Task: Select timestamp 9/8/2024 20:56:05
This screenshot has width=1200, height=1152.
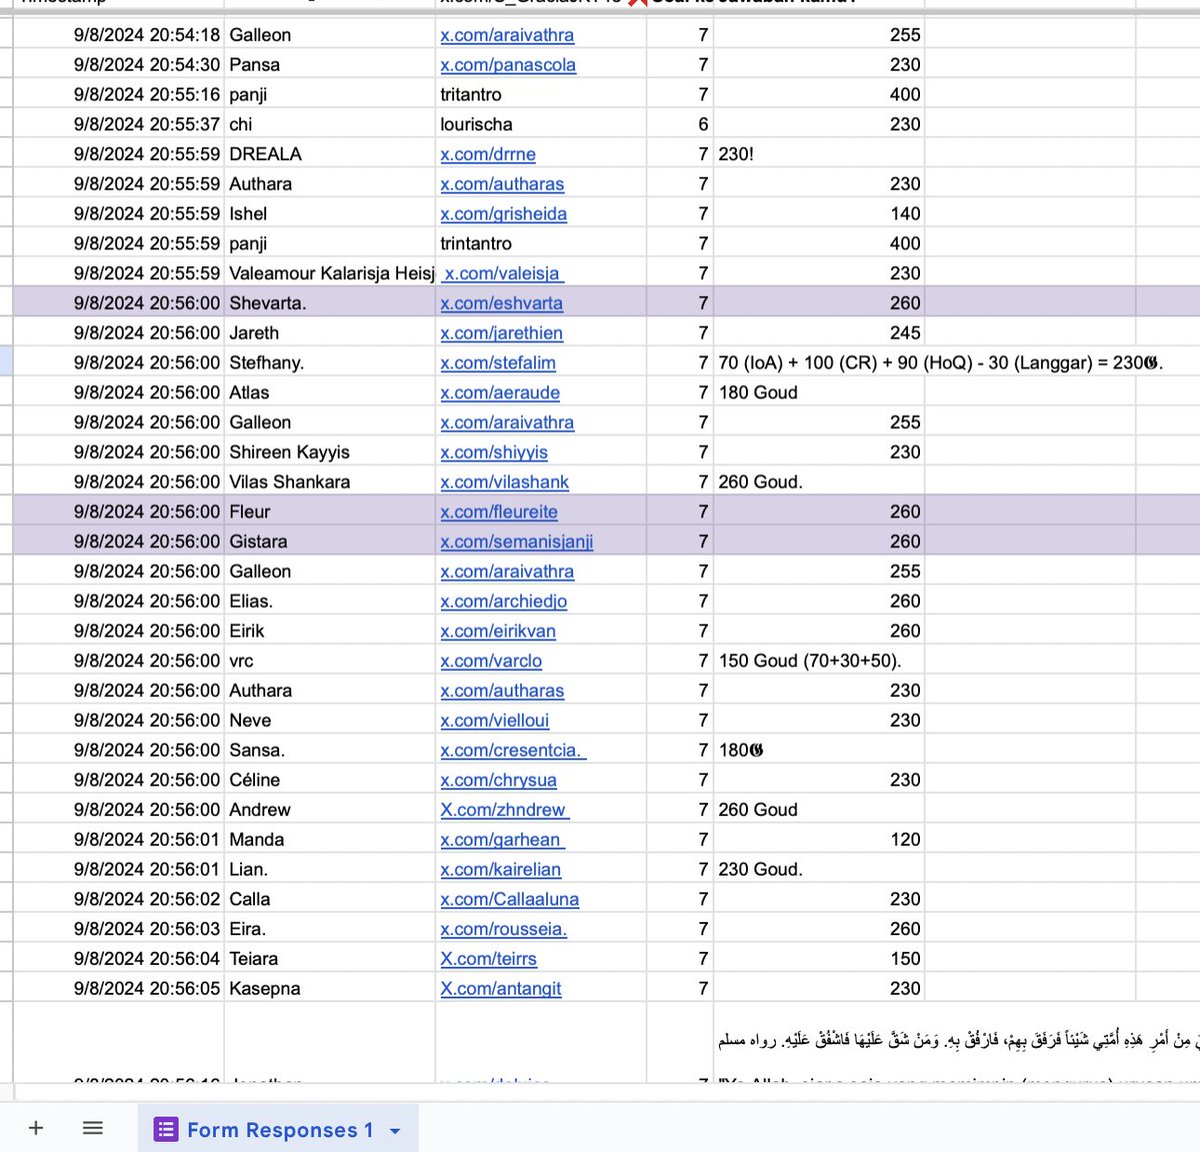Action: coord(118,988)
